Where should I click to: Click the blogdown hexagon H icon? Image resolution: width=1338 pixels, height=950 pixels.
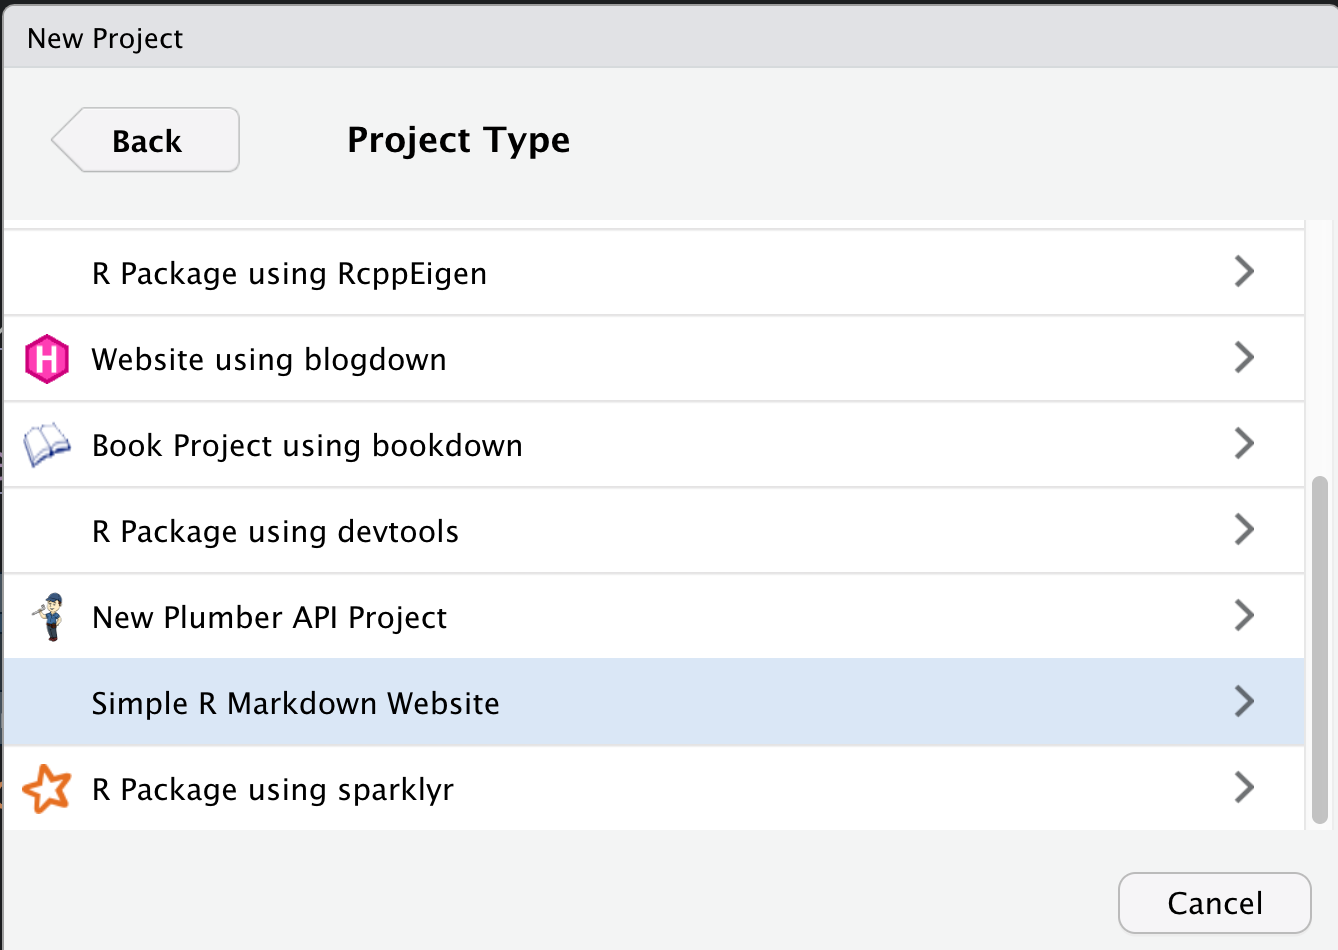click(46, 359)
